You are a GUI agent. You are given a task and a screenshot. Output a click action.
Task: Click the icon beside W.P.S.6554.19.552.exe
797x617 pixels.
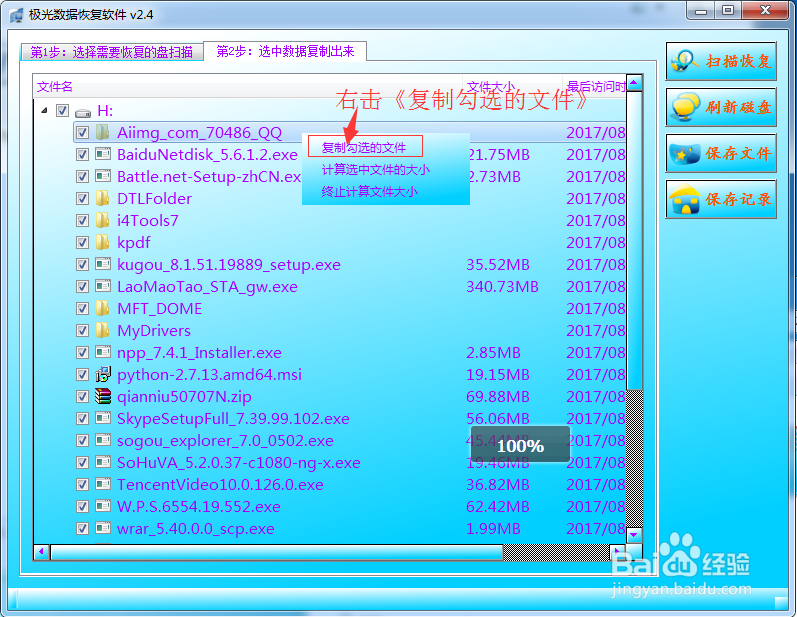tap(103, 506)
